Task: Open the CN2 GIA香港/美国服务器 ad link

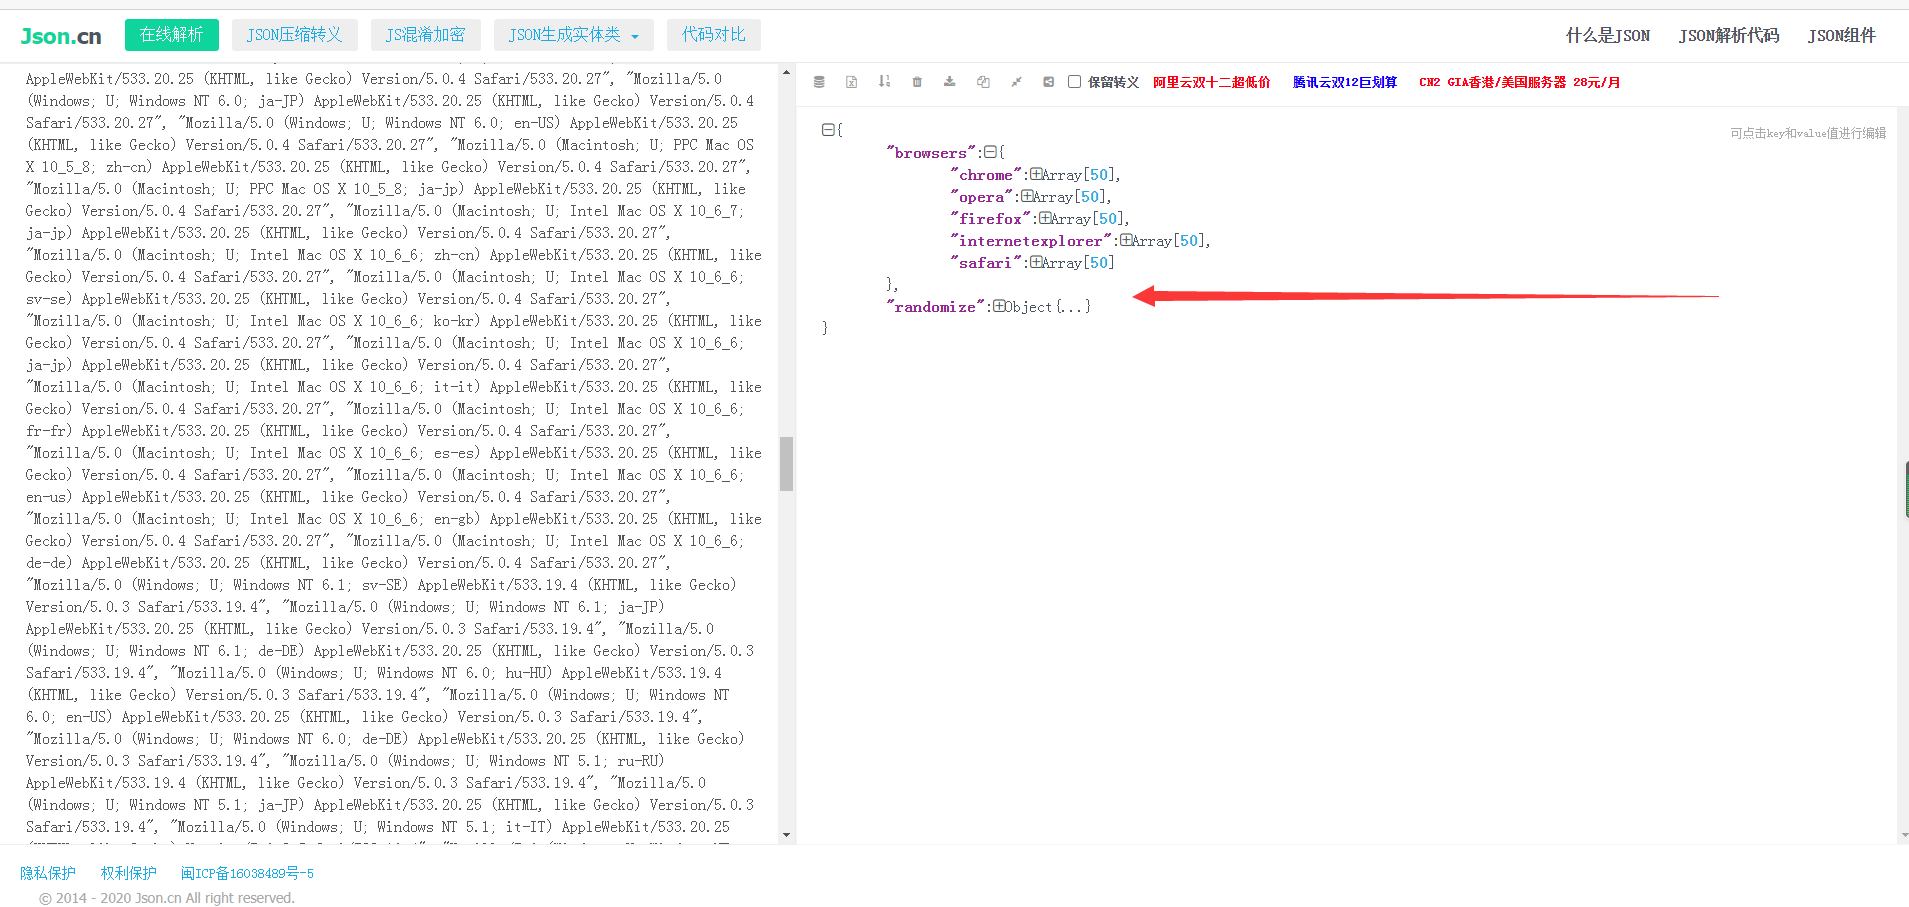Action: point(1520,82)
